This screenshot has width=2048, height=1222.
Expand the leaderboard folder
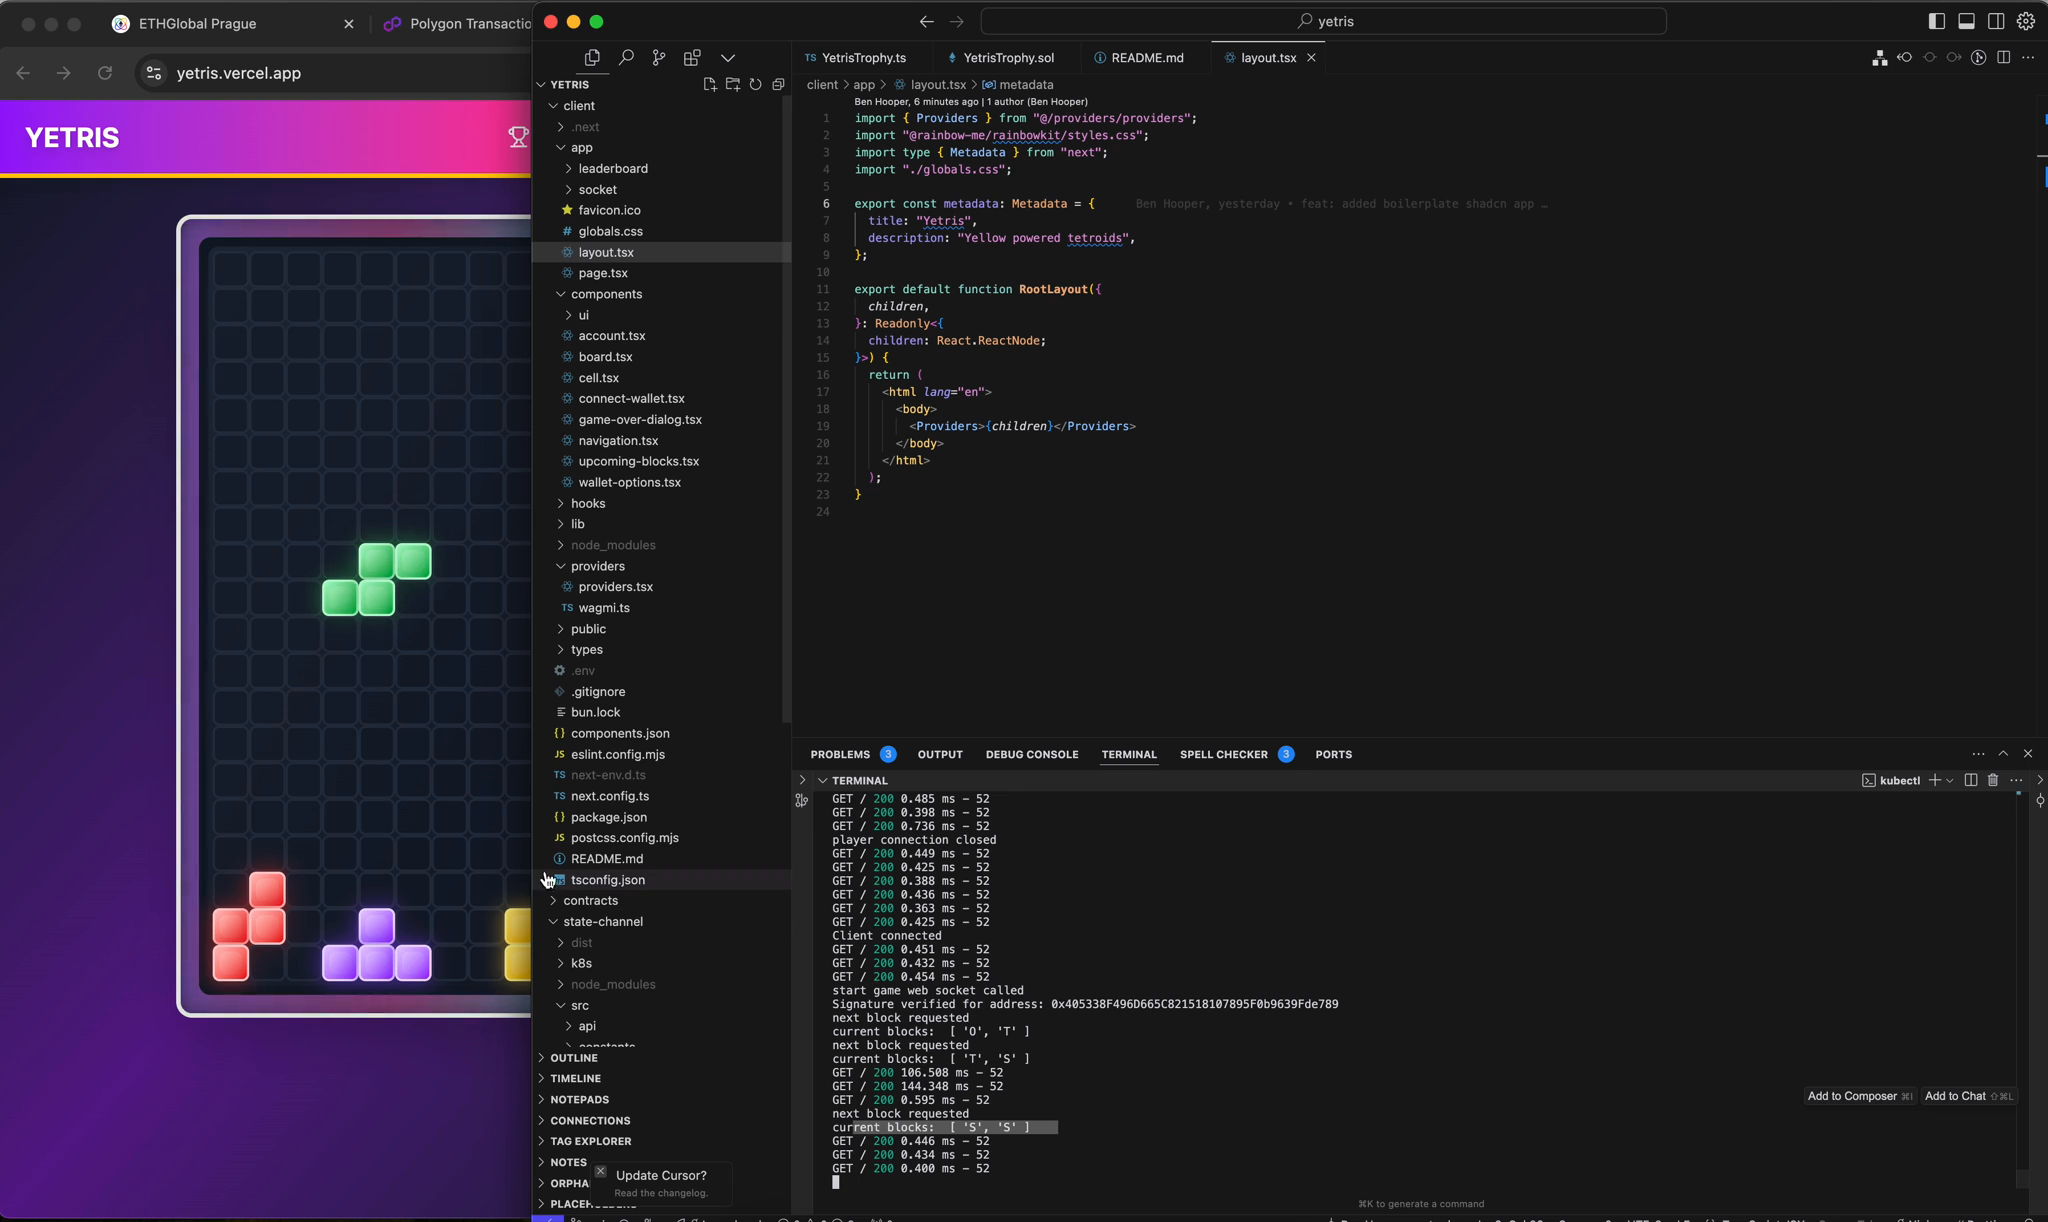[606, 169]
